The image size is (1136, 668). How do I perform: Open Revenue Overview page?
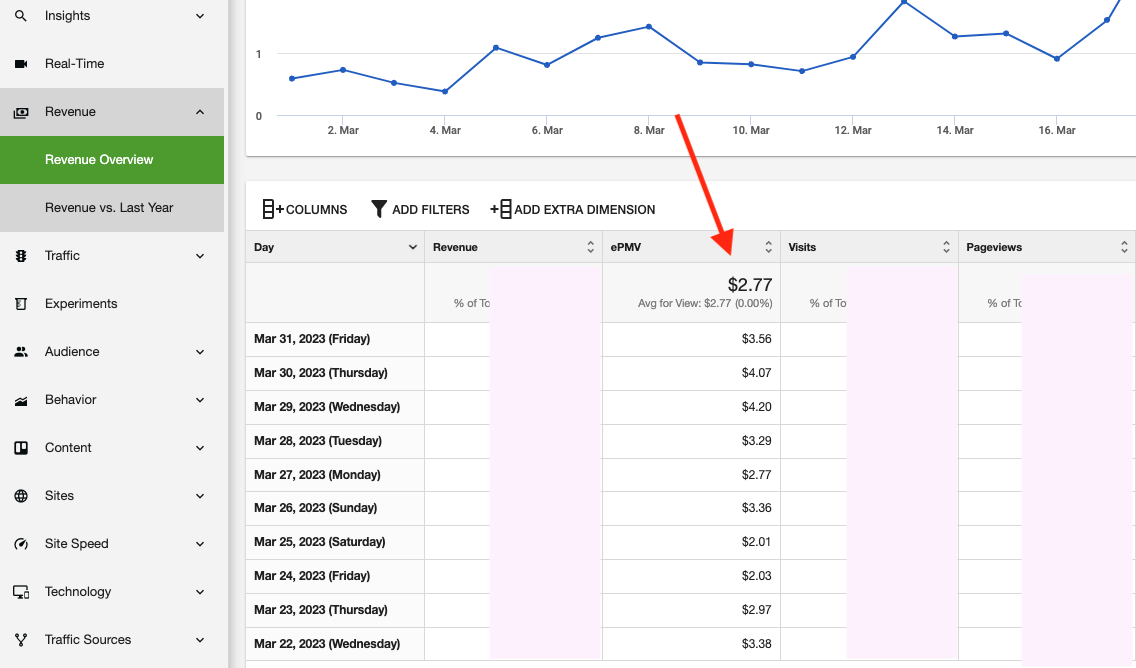coord(112,159)
